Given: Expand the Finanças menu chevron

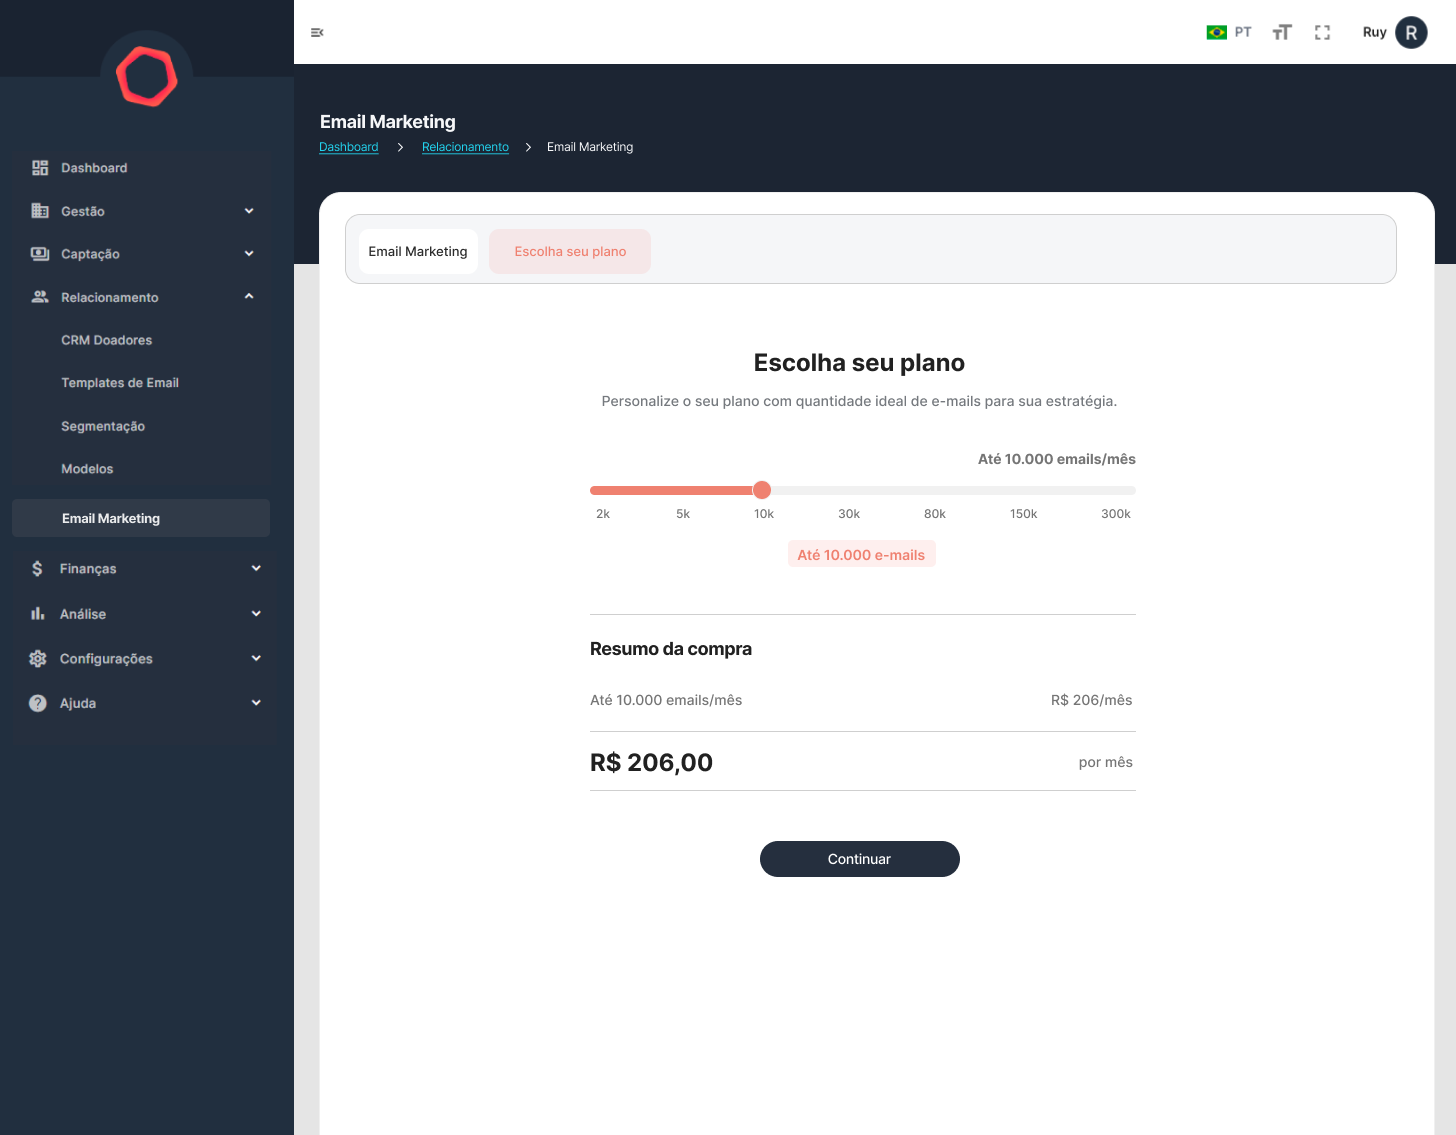Looking at the screenshot, I should (256, 568).
